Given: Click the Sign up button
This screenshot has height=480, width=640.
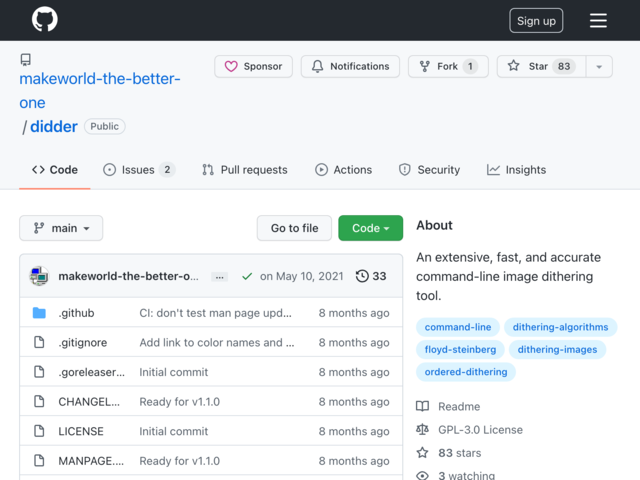Looking at the screenshot, I should click(x=536, y=20).
